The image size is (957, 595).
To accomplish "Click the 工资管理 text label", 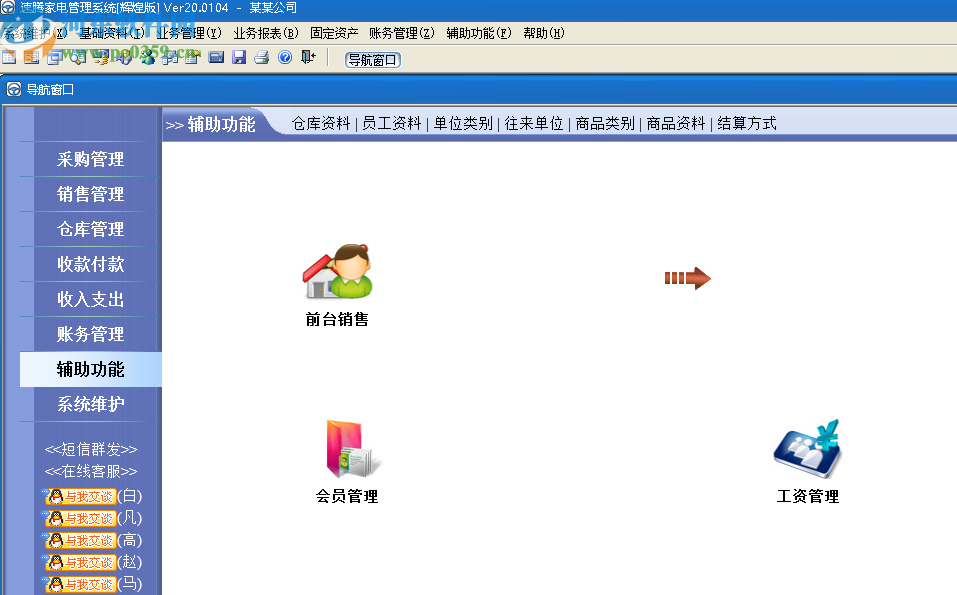I will [807, 496].
